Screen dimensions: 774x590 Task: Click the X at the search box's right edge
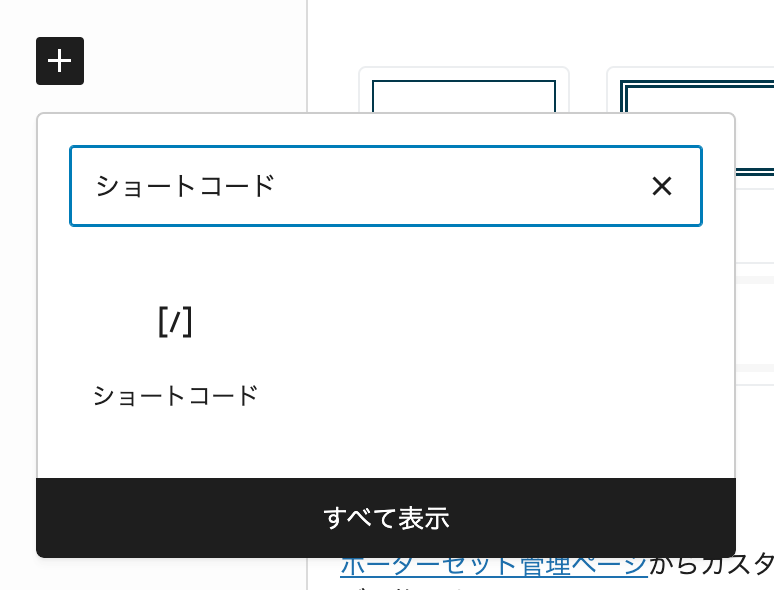click(x=661, y=186)
